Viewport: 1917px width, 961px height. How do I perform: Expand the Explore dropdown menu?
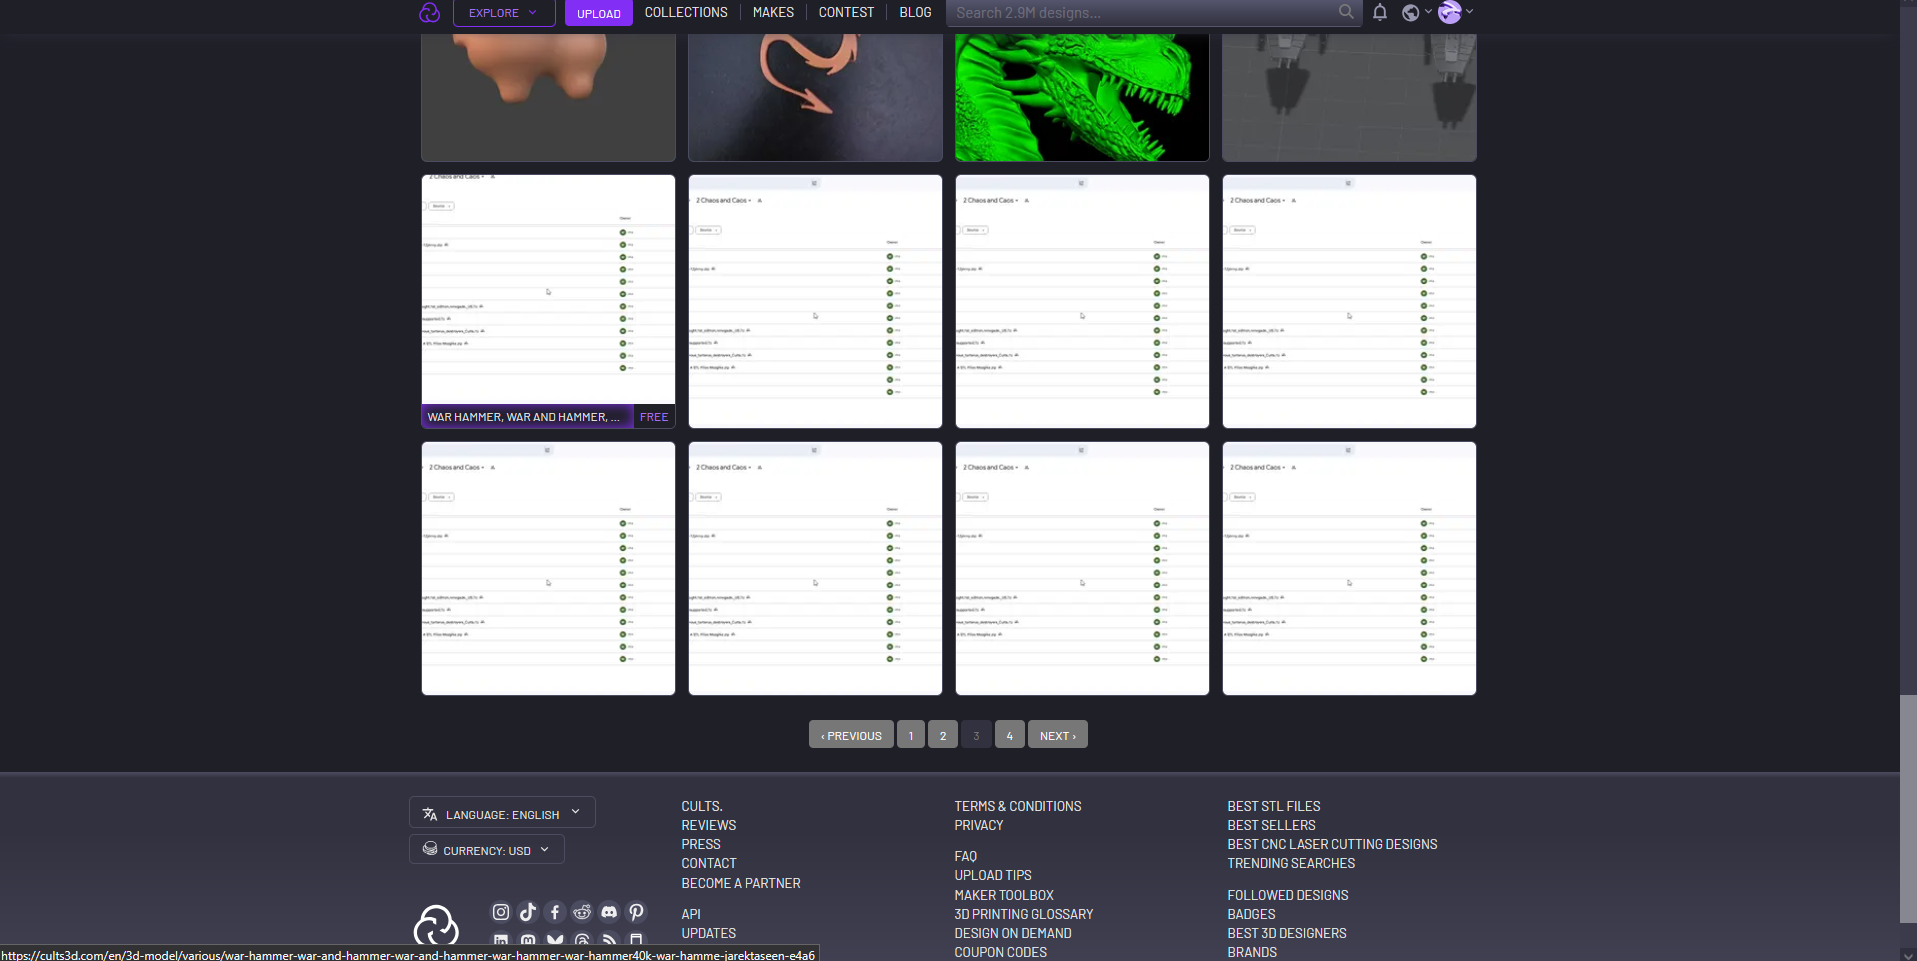504,13
